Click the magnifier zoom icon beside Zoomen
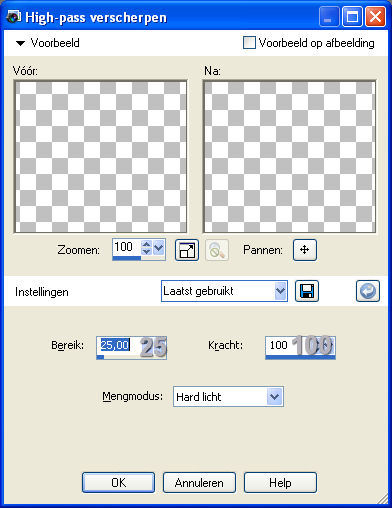This screenshot has width=392, height=508. [217, 250]
